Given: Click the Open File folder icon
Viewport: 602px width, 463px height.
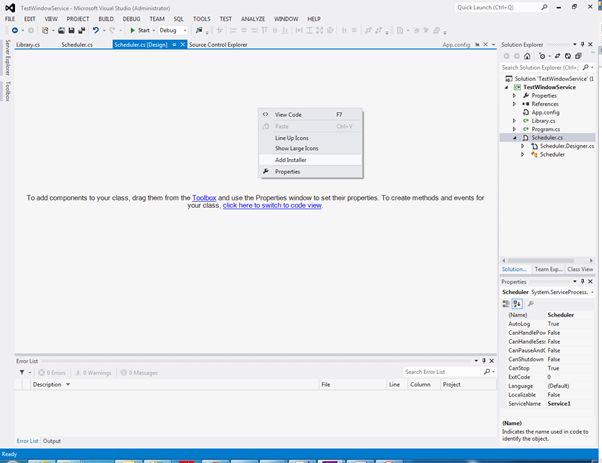Looking at the screenshot, I should click(61, 30).
